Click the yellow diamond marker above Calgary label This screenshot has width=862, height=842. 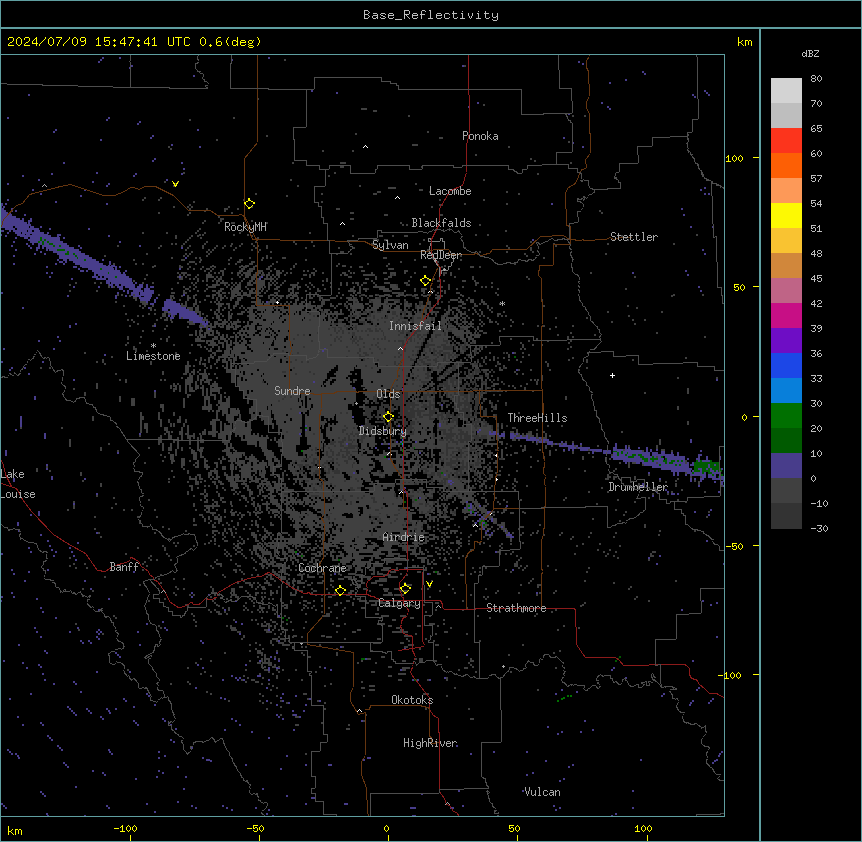coord(405,589)
